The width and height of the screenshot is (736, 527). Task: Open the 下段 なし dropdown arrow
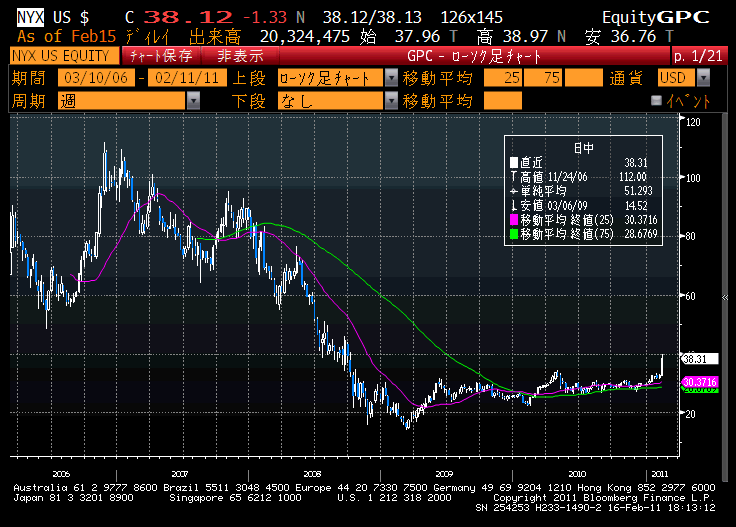391,100
